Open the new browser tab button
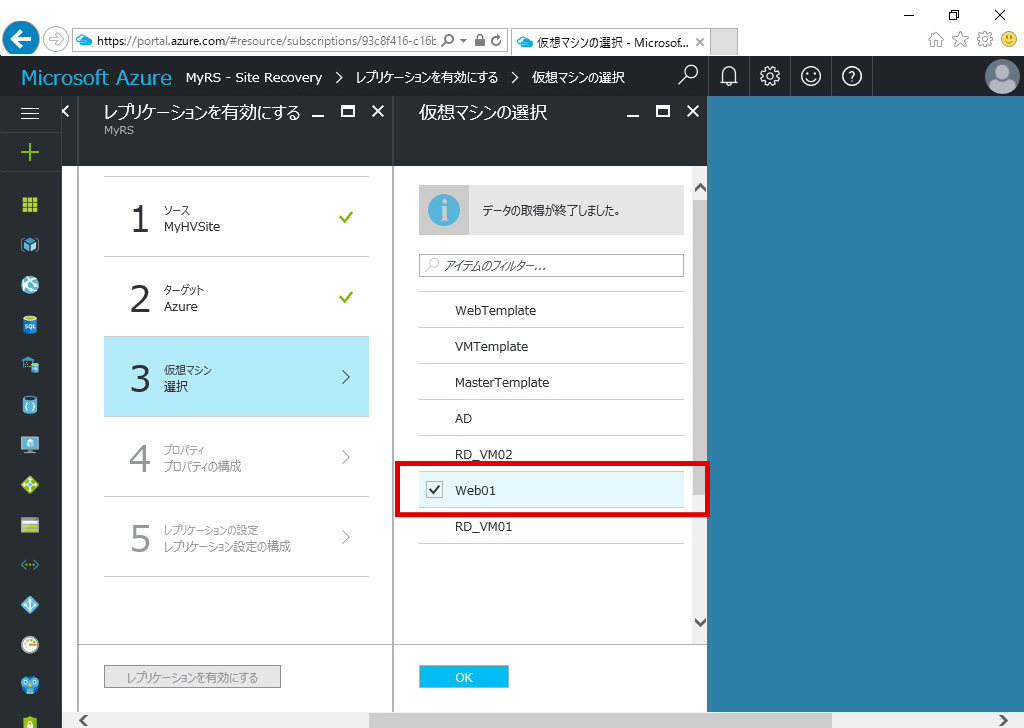This screenshot has width=1024, height=728. click(x=724, y=42)
